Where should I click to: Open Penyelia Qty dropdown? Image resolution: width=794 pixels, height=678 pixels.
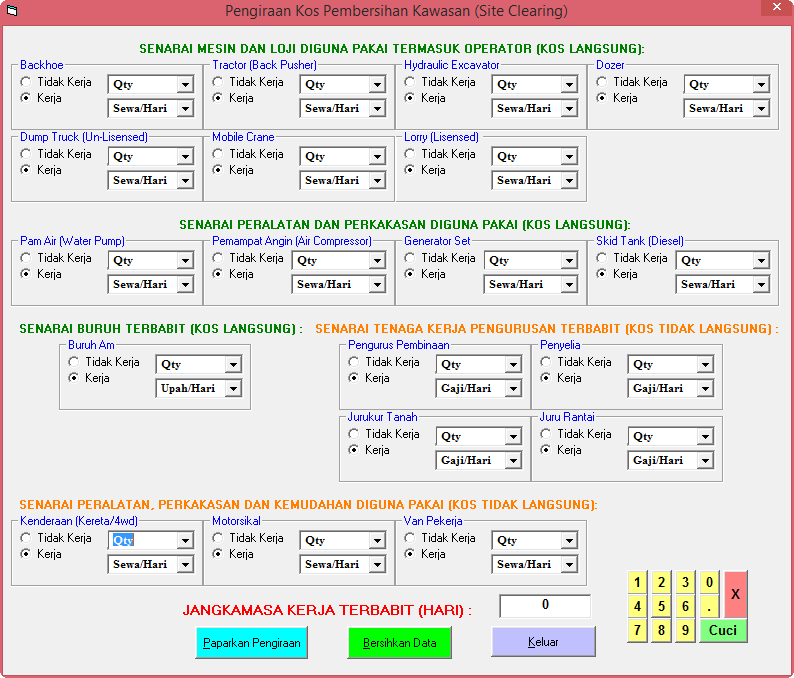coord(705,364)
